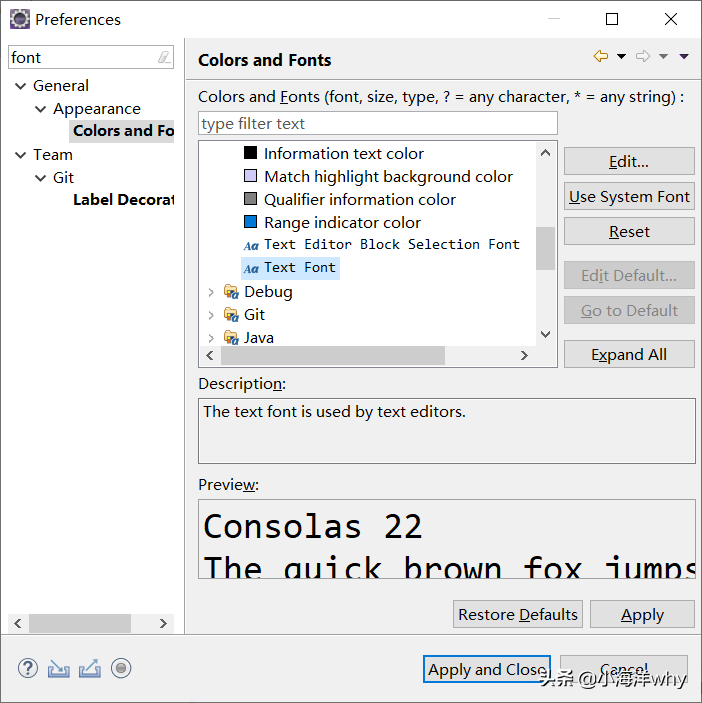Select the Text Font entry
This screenshot has width=702, height=703.
[x=290, y=268]
